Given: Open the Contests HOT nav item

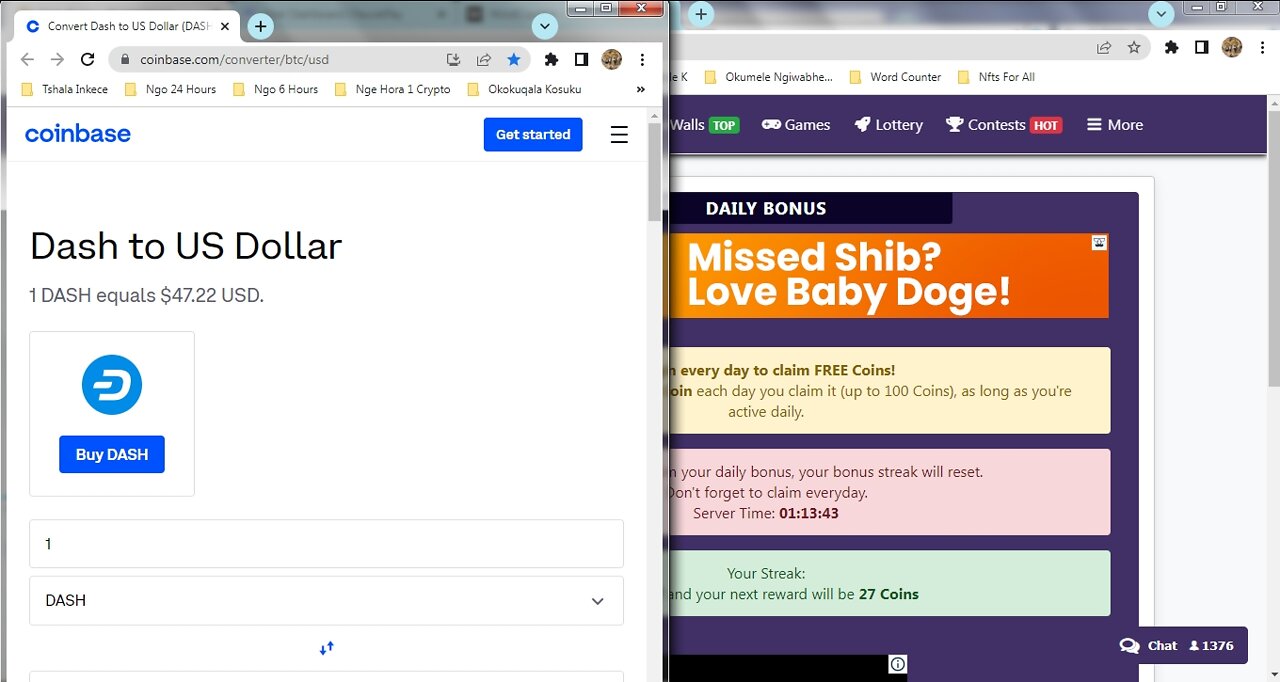Looking at the screenshot, I should click(x=1003, y=125).
